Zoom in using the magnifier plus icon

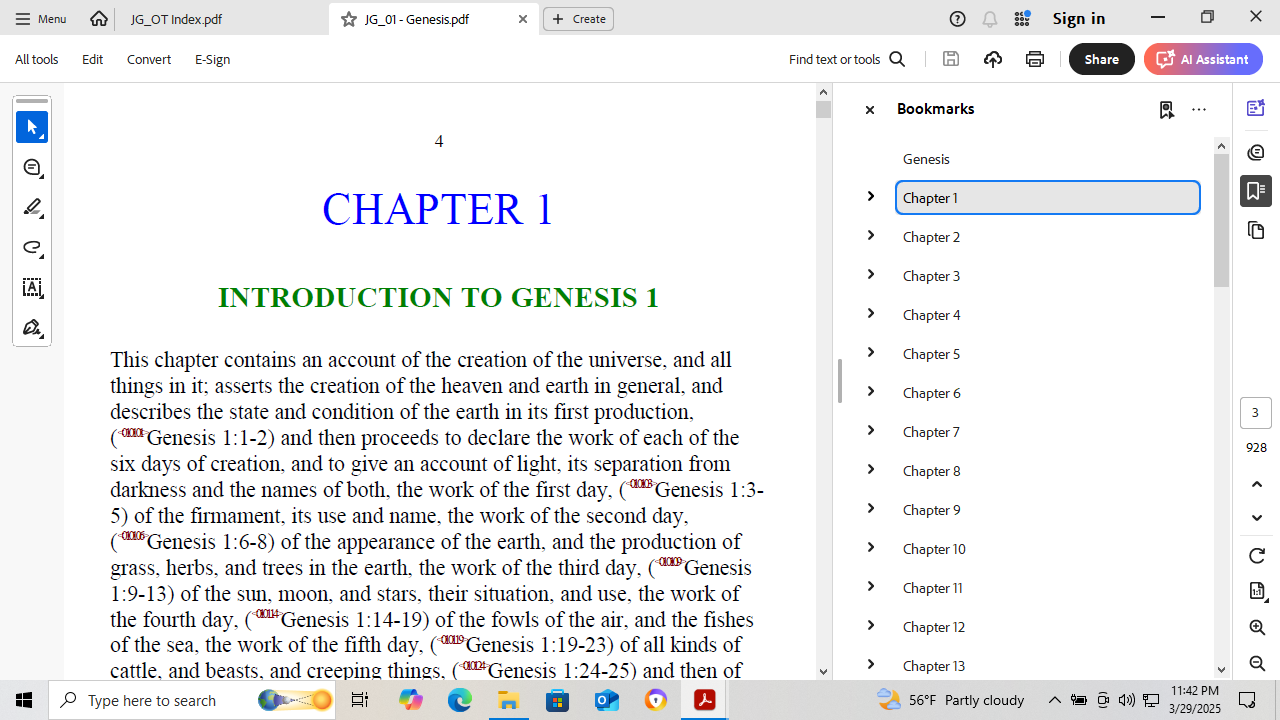1257,627
